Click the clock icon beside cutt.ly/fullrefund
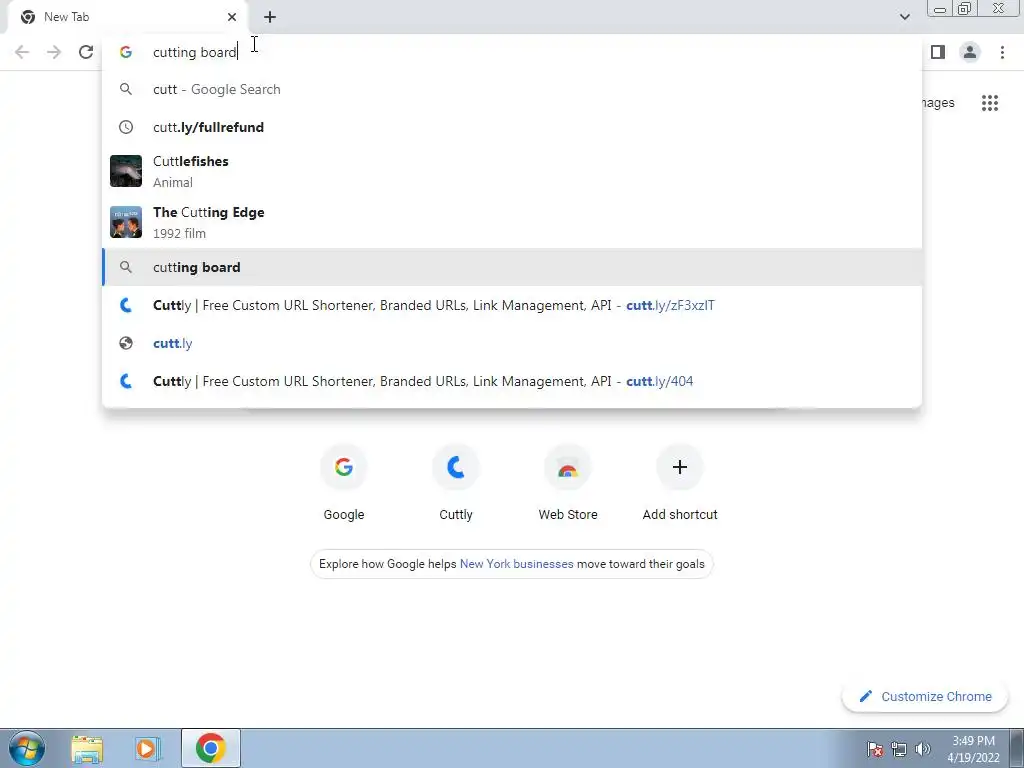 pos(126,127)
